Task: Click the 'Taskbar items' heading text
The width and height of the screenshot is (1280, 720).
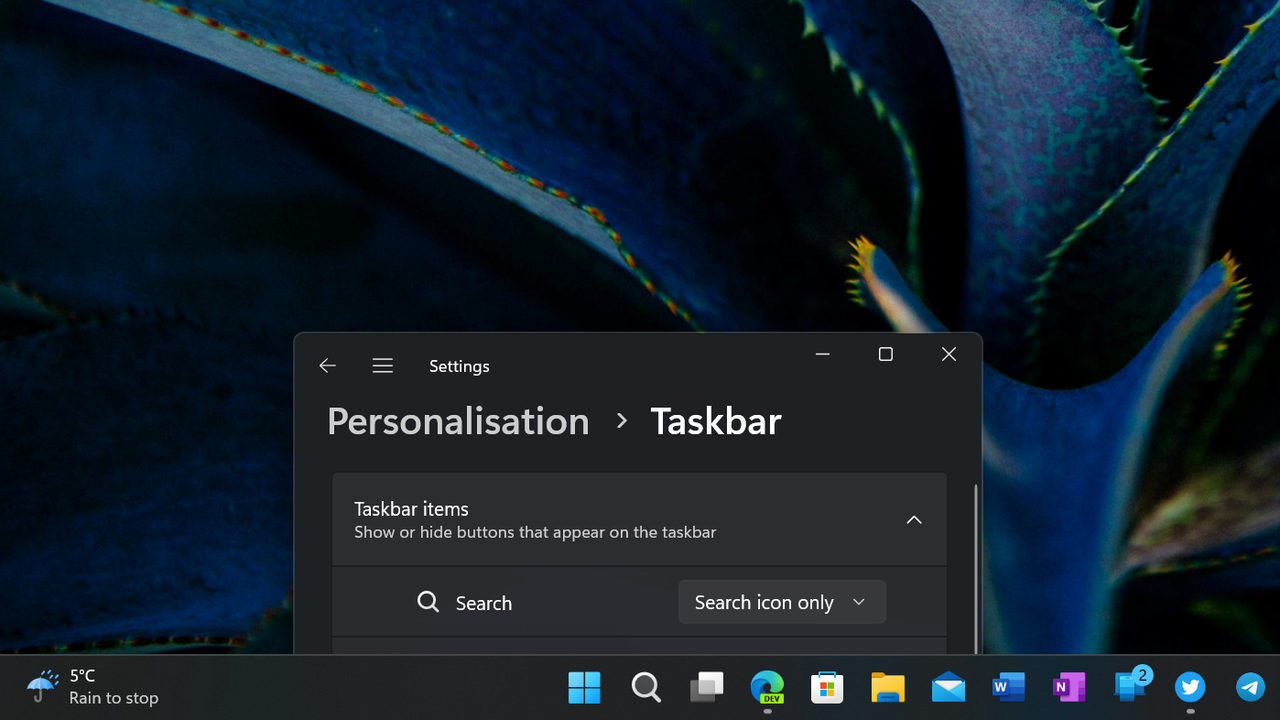Action: (x=411, y=509)
